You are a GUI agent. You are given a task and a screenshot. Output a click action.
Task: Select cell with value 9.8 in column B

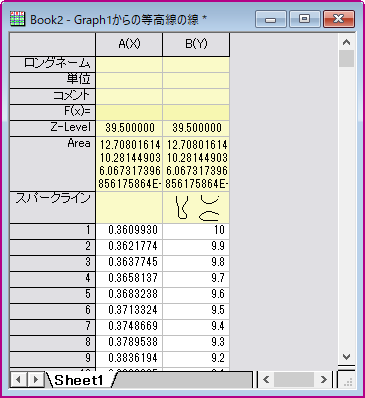pos(196,263)
